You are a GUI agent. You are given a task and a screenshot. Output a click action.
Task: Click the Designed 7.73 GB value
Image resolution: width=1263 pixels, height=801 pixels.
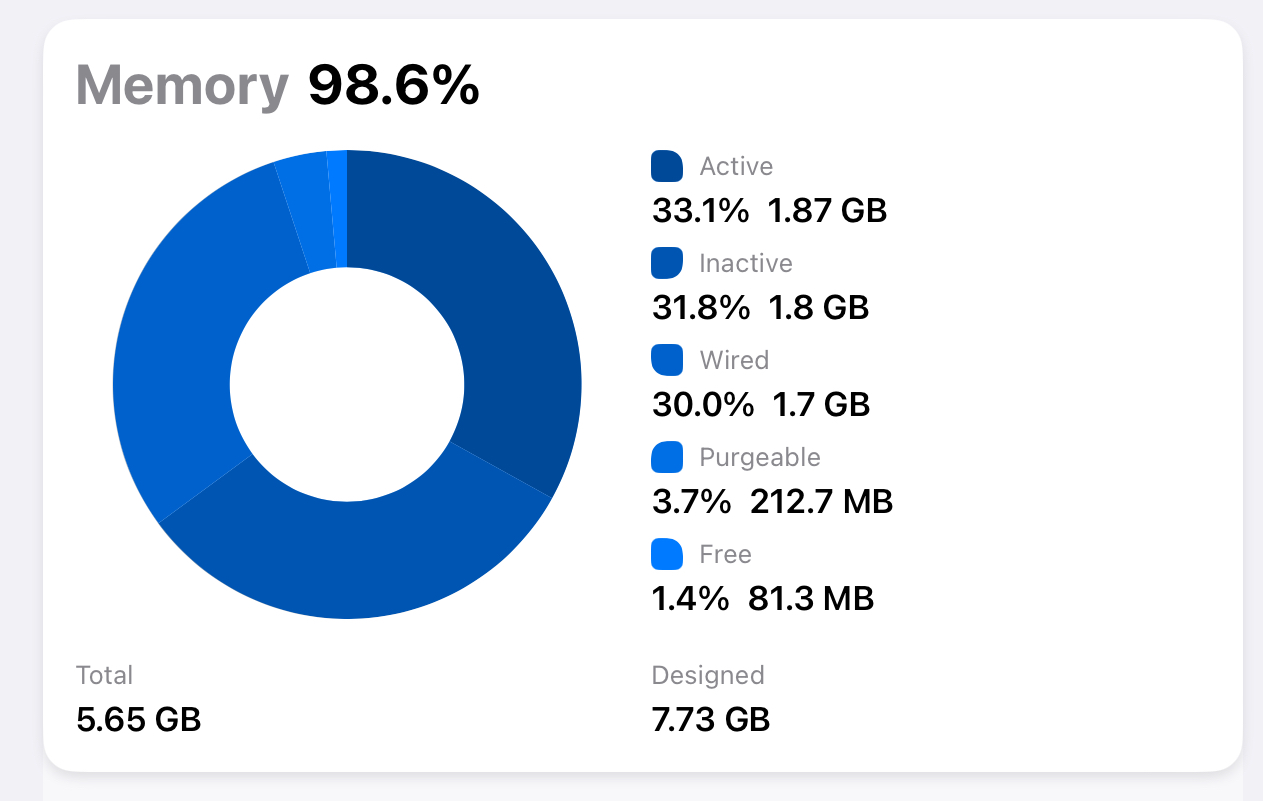point(711,720)
